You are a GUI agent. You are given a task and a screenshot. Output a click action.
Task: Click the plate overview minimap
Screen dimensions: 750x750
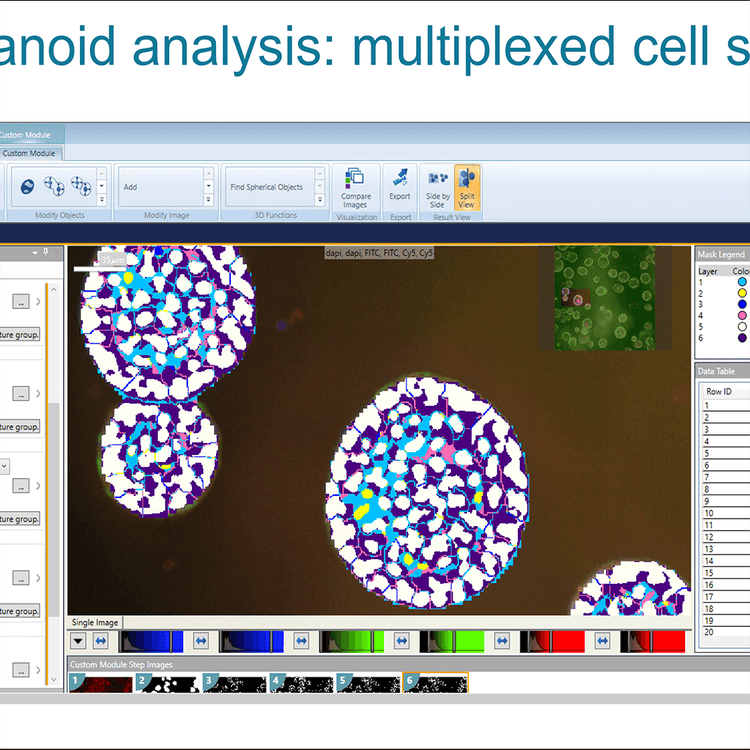click(x=605, y=298)
